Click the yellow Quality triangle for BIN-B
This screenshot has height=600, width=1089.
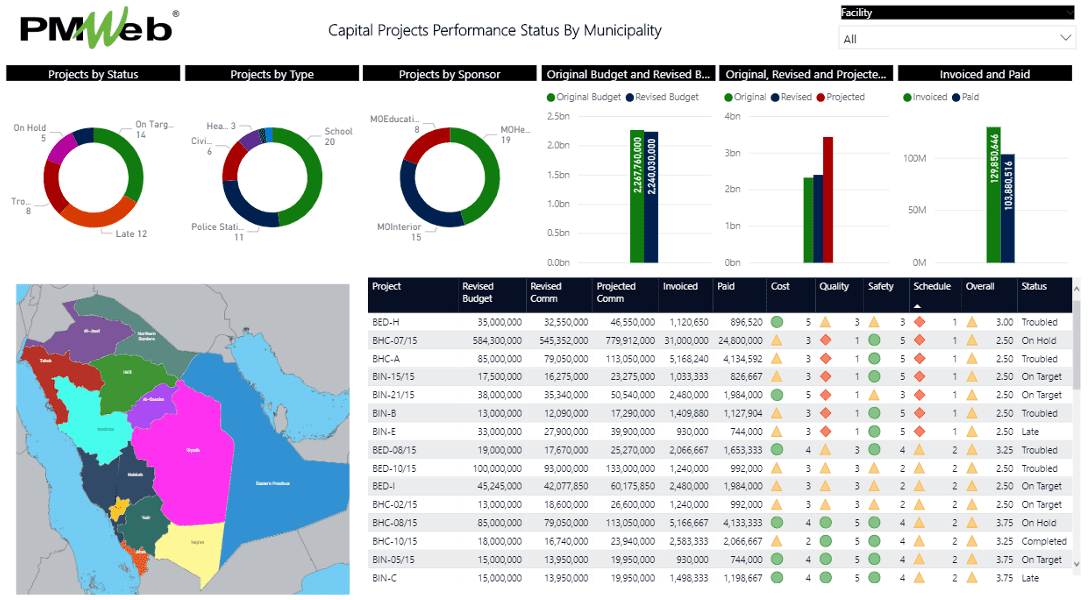click(826, 413)
